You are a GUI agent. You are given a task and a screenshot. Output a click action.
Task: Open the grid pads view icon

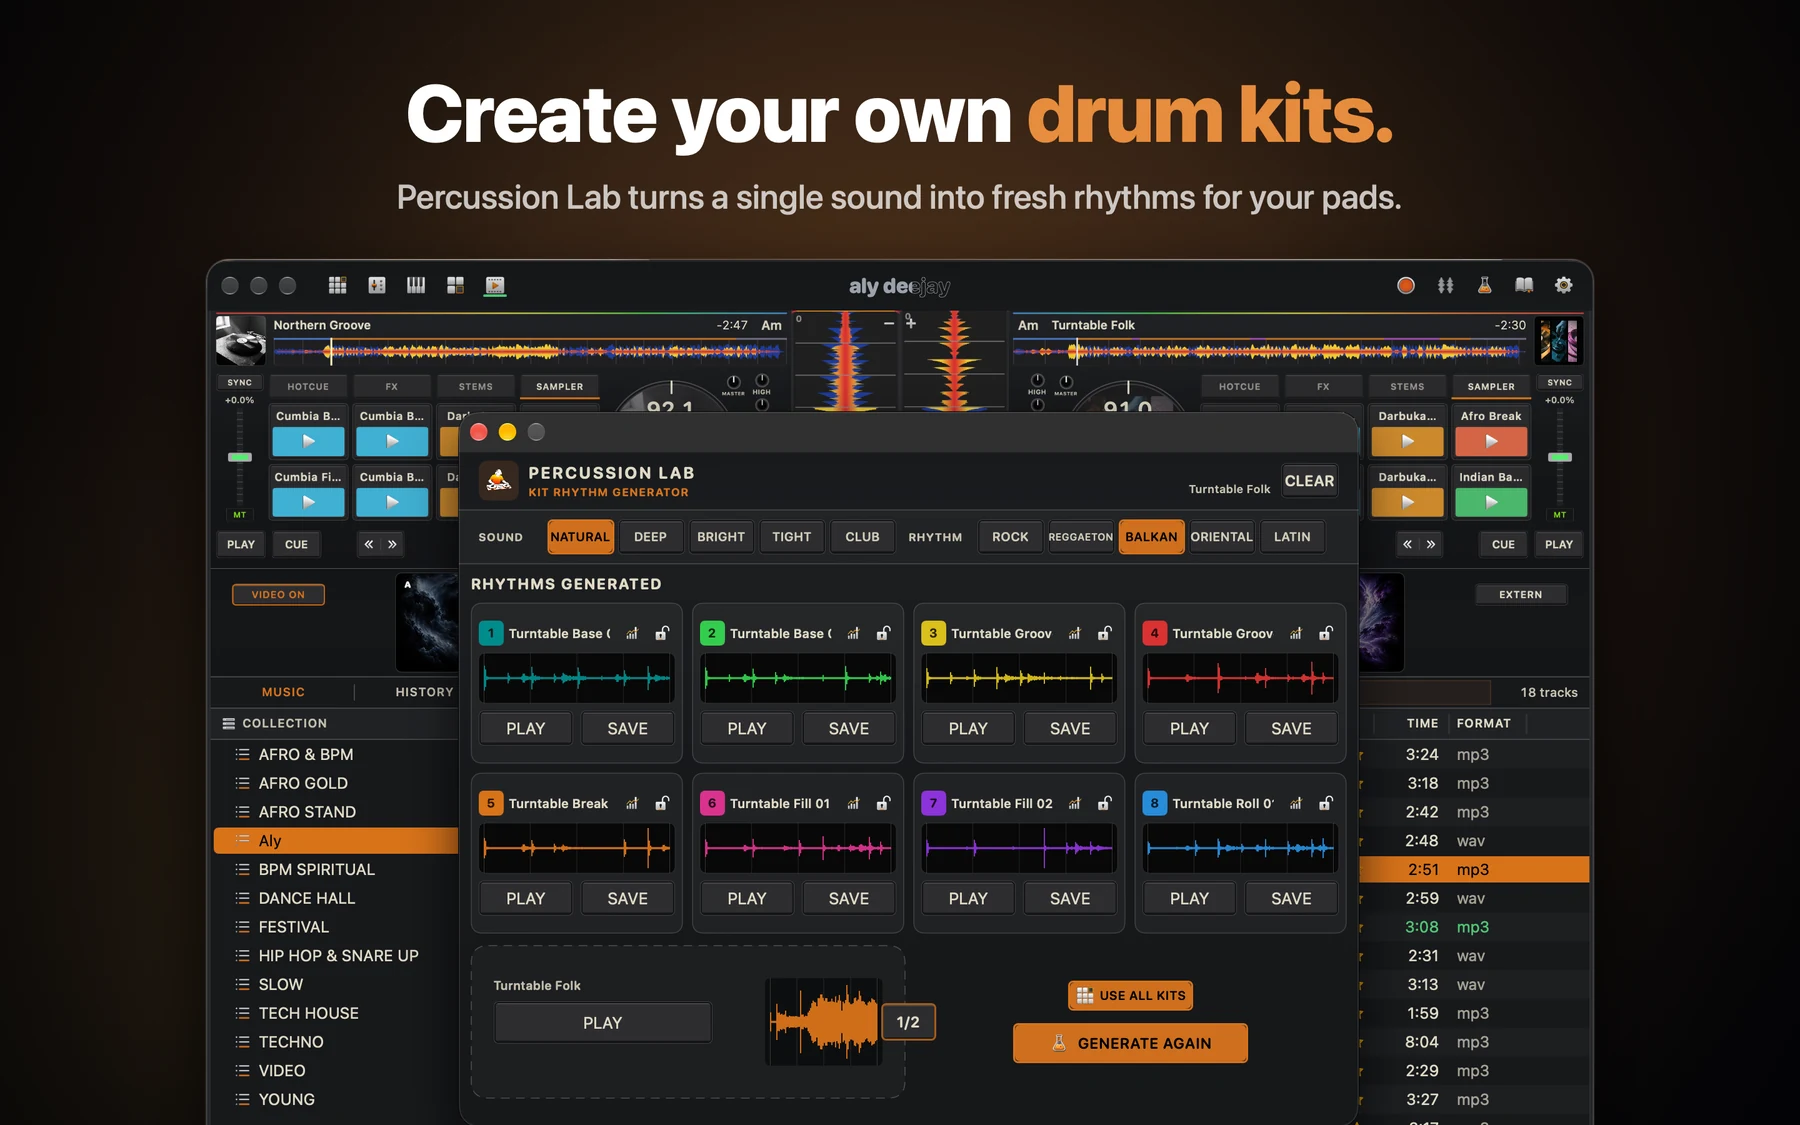(x=337, y=286)
